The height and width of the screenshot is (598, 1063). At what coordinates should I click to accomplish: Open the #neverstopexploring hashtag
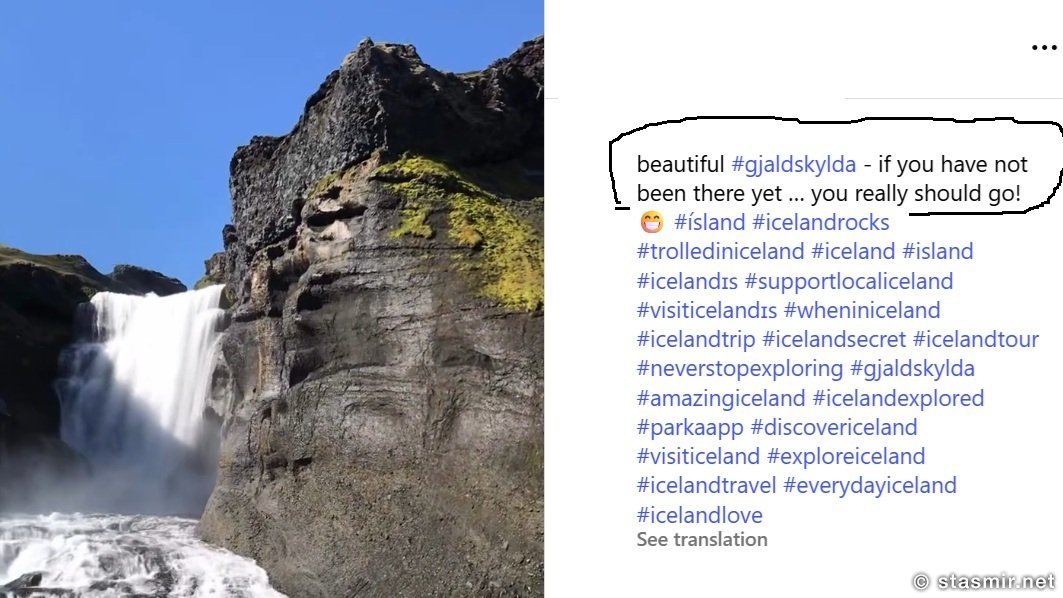740,369
